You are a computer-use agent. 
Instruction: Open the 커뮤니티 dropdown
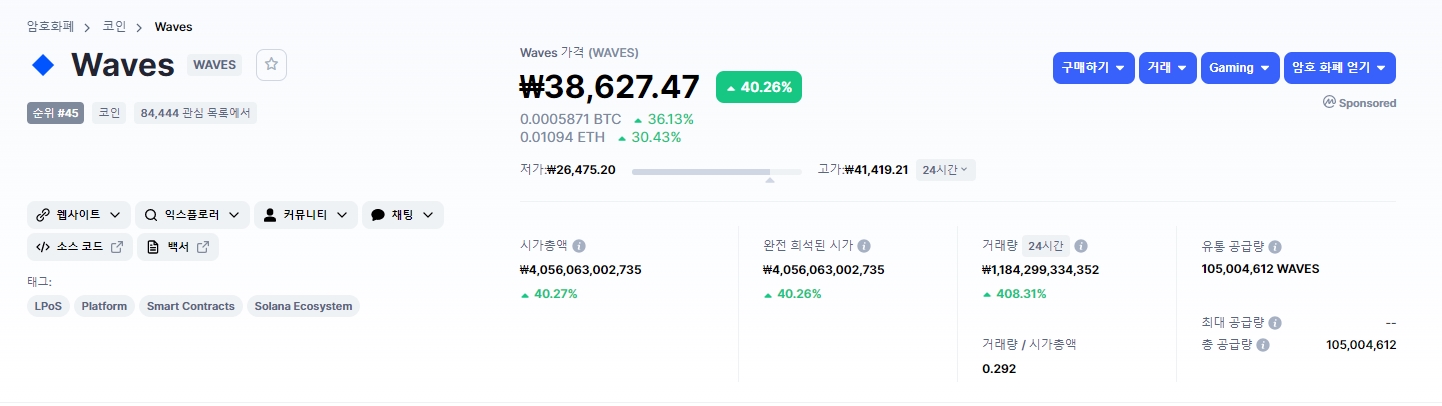pos(306,215)
